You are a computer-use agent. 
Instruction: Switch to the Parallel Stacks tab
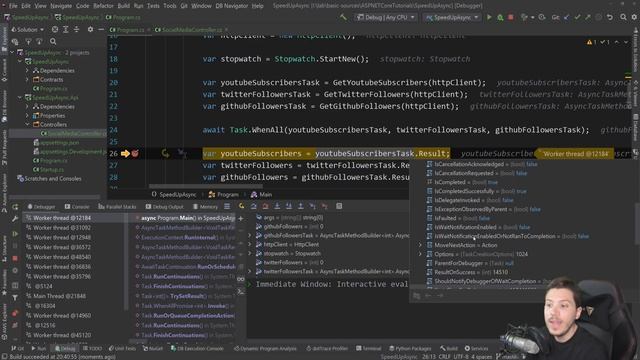coord(117,207)
